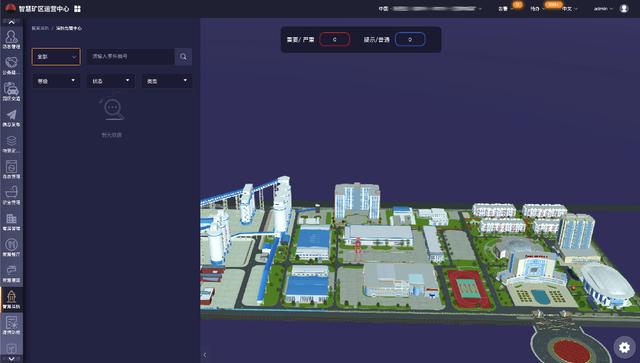640x363 pixels.
Task: Open the admin user menu
Action: pyautogui.click(x=603, y=9)
